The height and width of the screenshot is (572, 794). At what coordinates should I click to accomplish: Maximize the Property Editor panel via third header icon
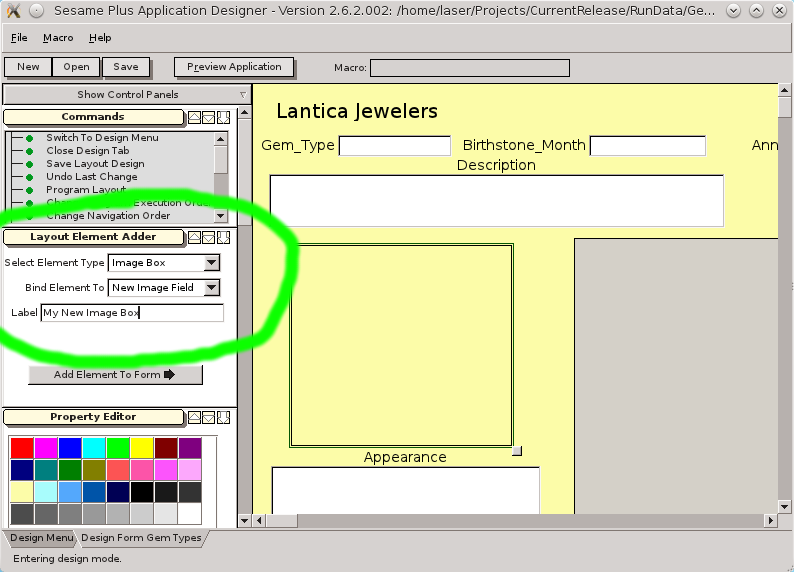point(223,417)
